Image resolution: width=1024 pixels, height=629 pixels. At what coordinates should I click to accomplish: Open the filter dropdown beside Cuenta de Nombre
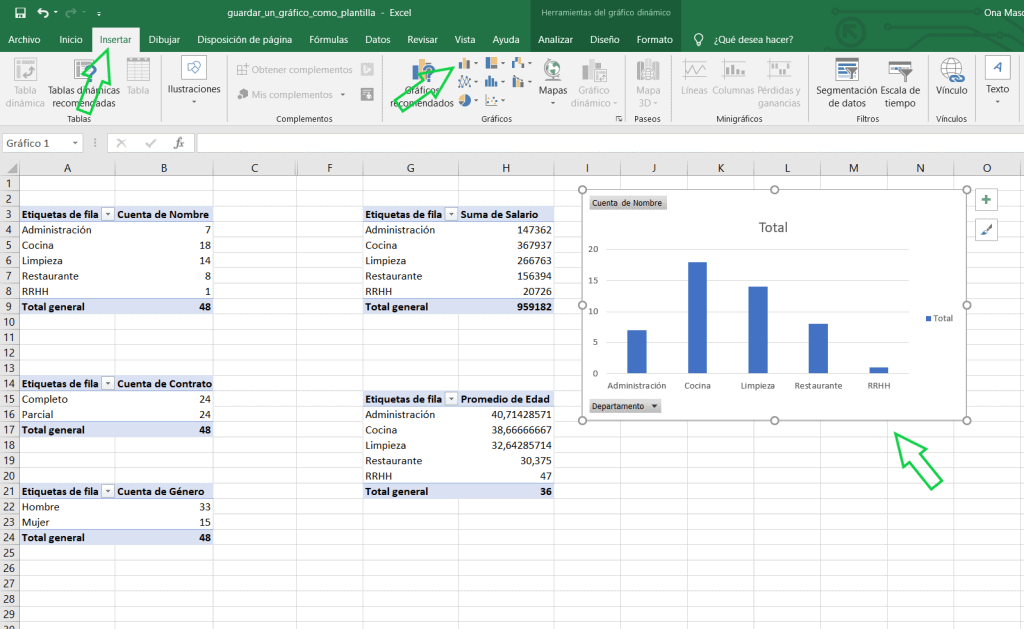[x=108, y=214]
